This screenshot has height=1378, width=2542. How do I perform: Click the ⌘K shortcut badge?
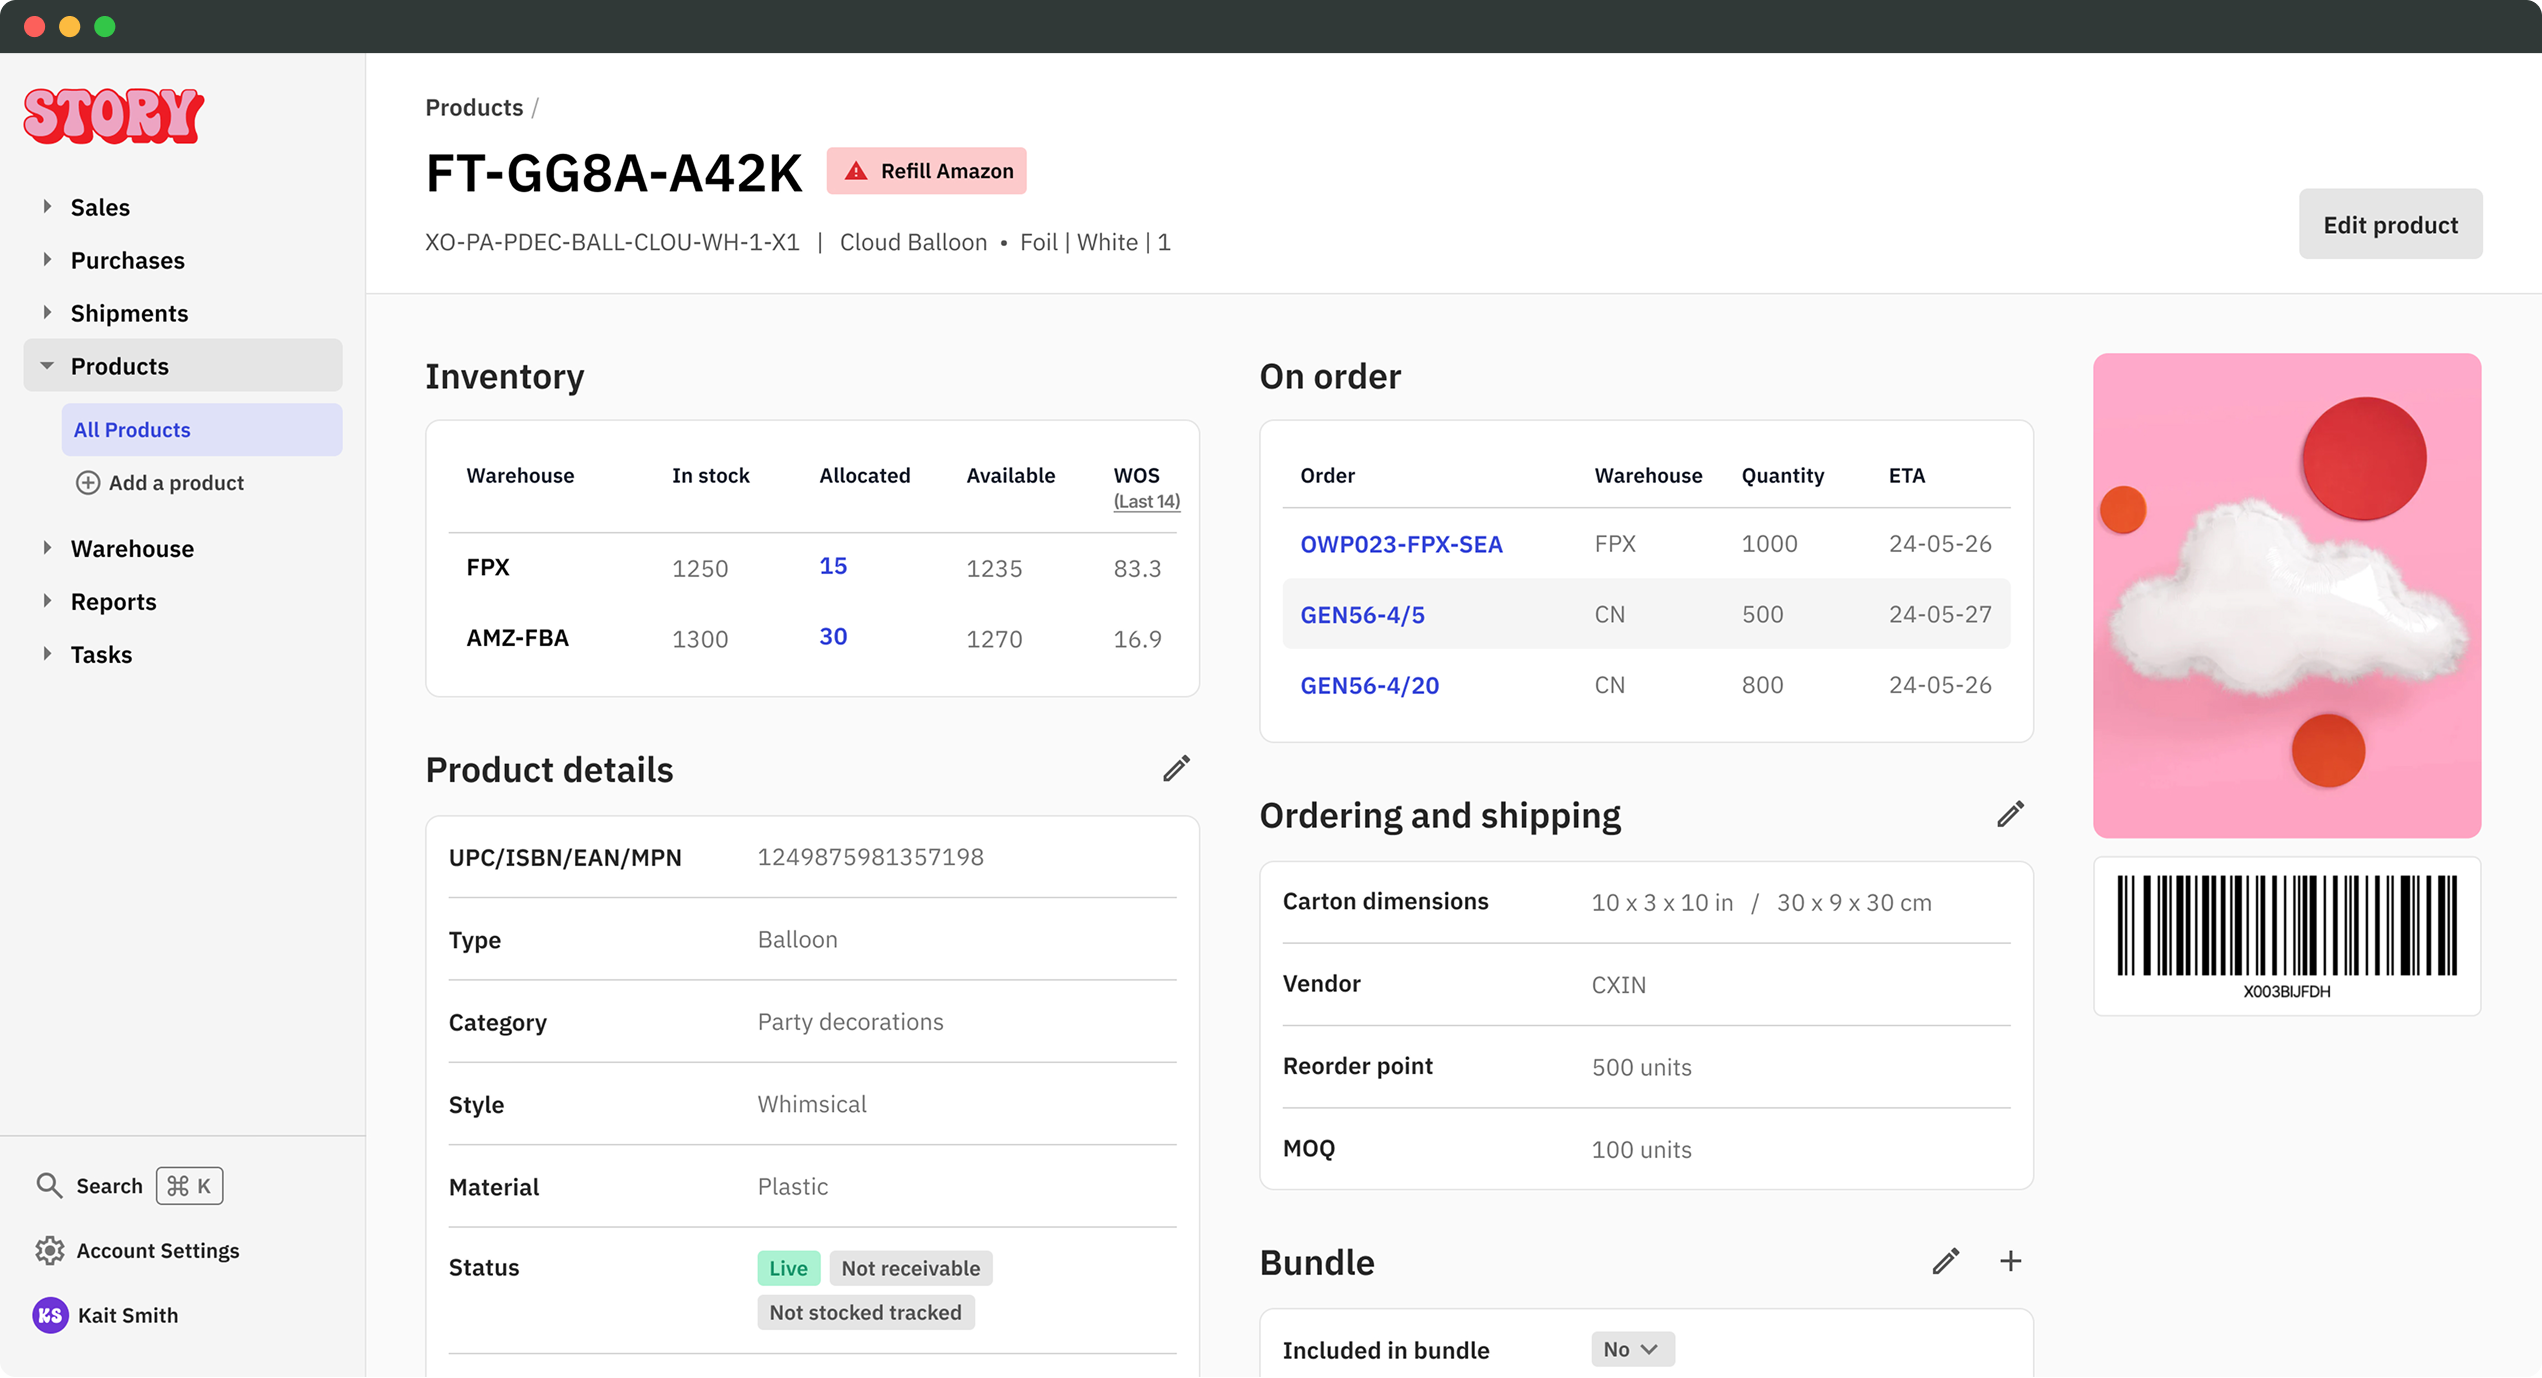[x=189, y=1186]
